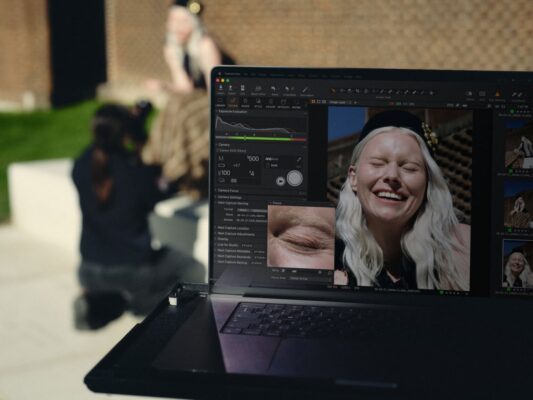
Task: Click the multi-view grid icon above viewer
Action: point(313,102)
